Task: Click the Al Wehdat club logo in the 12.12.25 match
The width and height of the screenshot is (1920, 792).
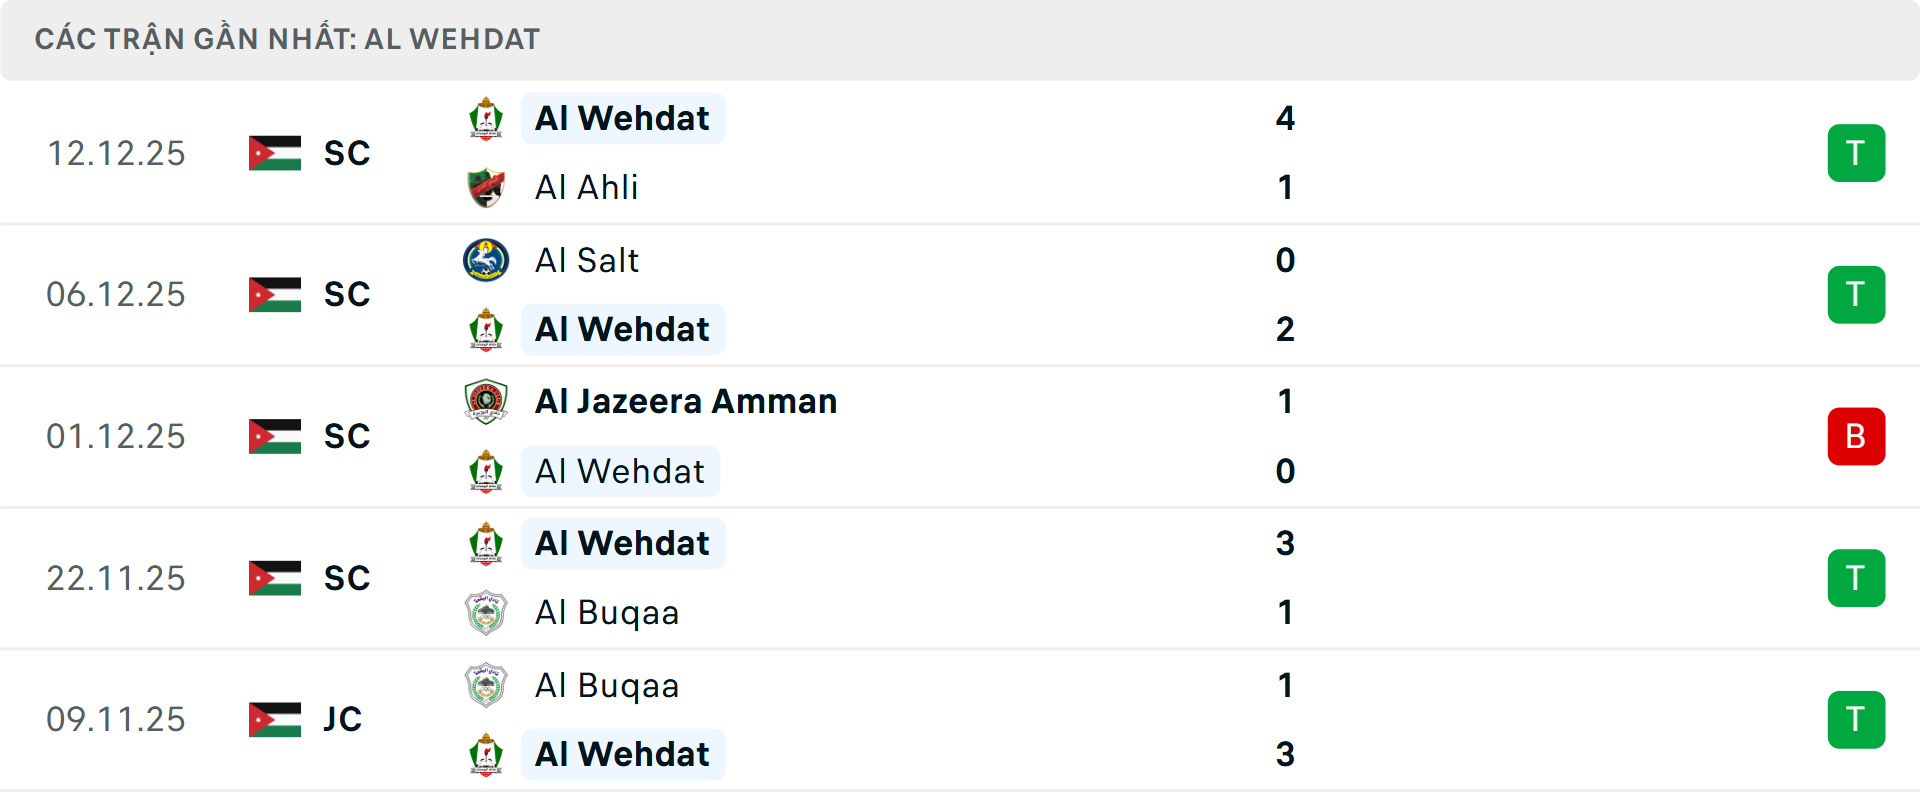Action: click(x=486, y=117)
